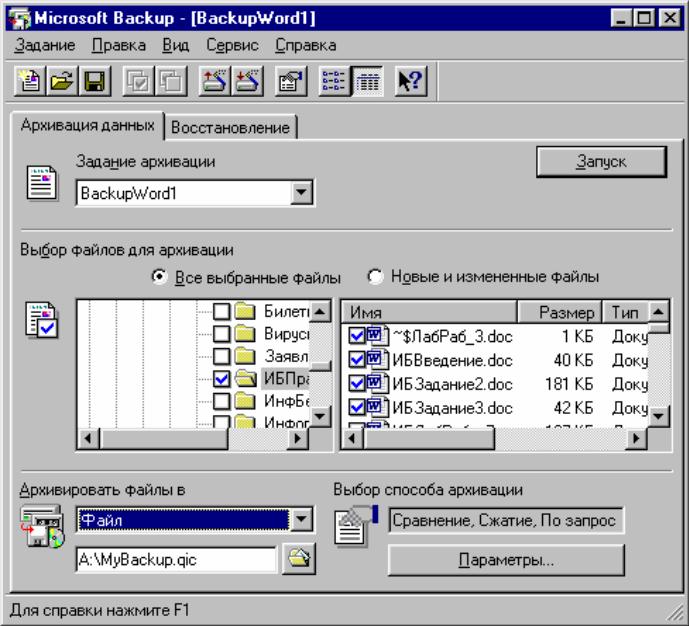Sort files by the Размер column header
The image size is (689, 626).
click(559, 312)
